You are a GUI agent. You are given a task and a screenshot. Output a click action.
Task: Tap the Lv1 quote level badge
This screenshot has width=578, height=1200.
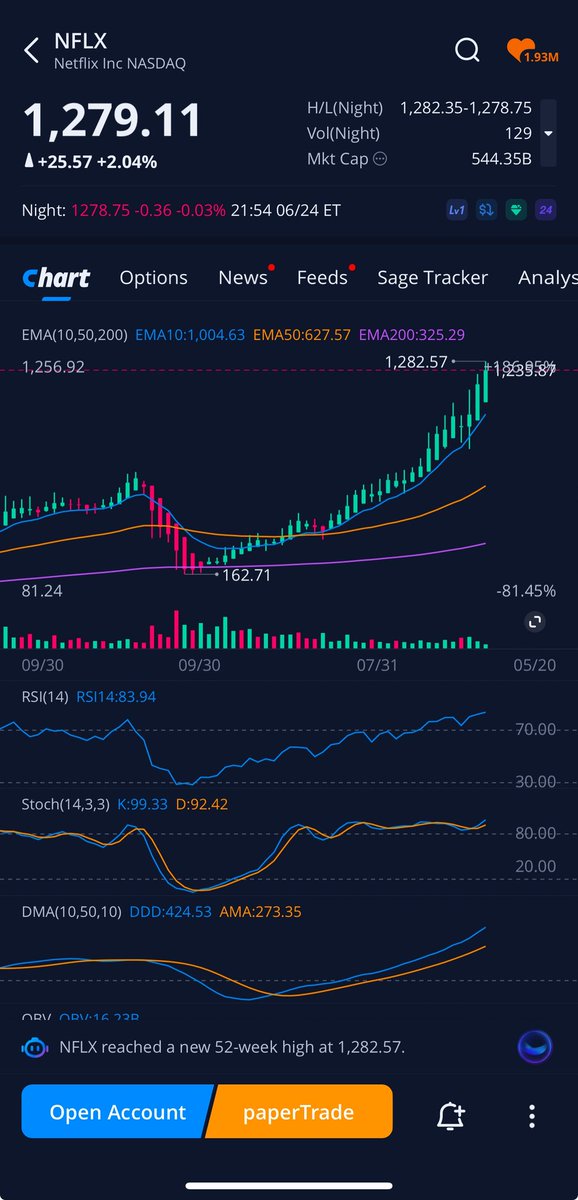(457, 211)
